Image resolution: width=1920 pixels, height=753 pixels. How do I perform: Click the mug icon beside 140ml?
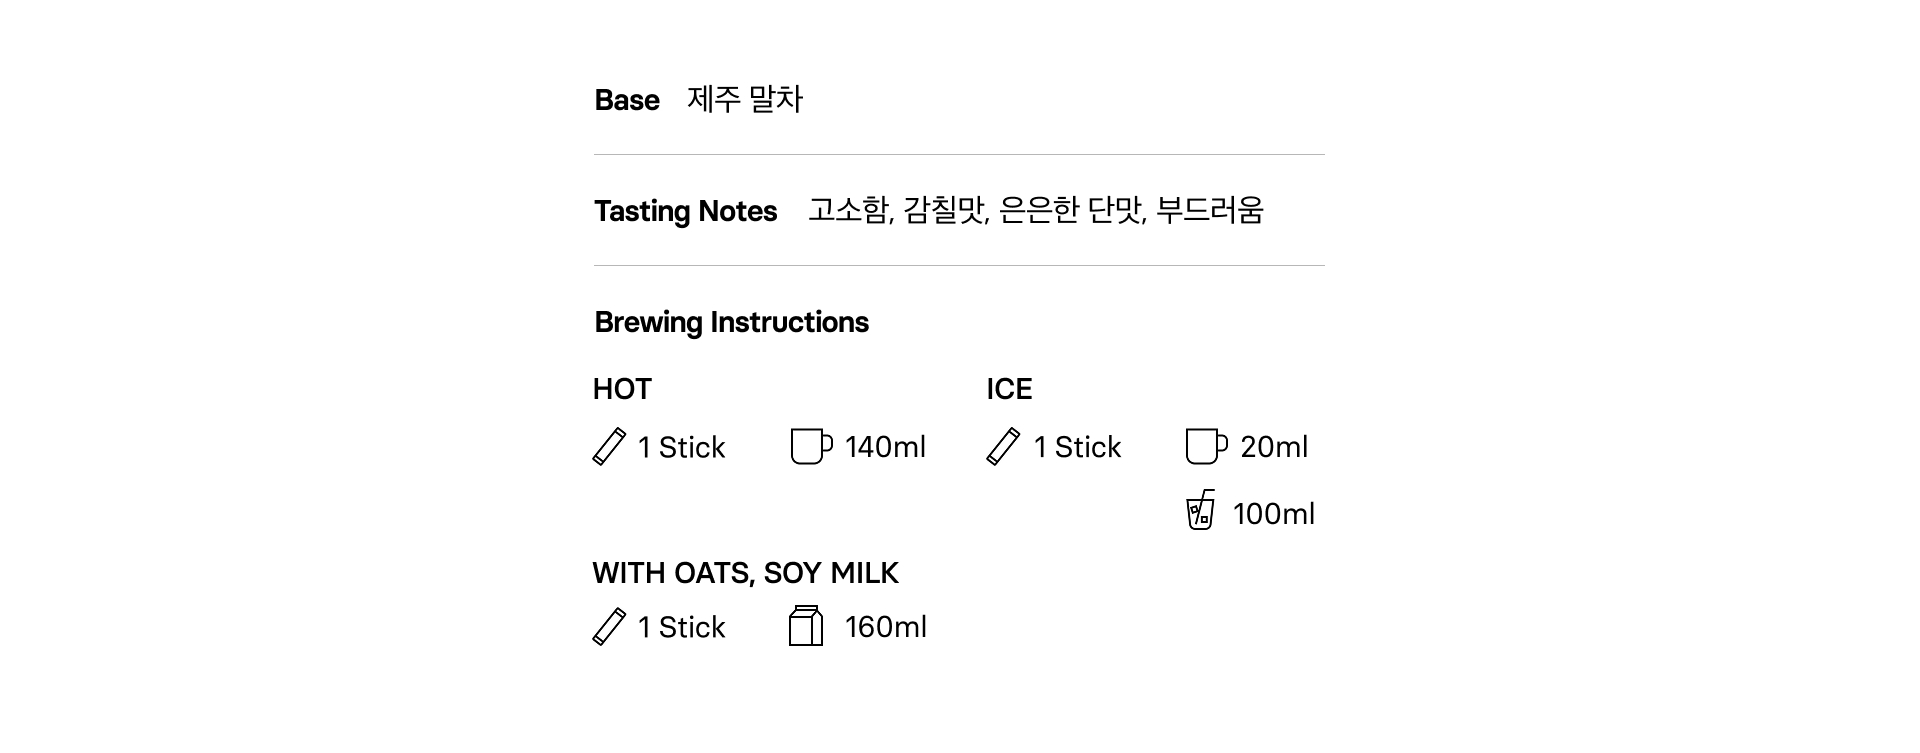click(810, 447)
